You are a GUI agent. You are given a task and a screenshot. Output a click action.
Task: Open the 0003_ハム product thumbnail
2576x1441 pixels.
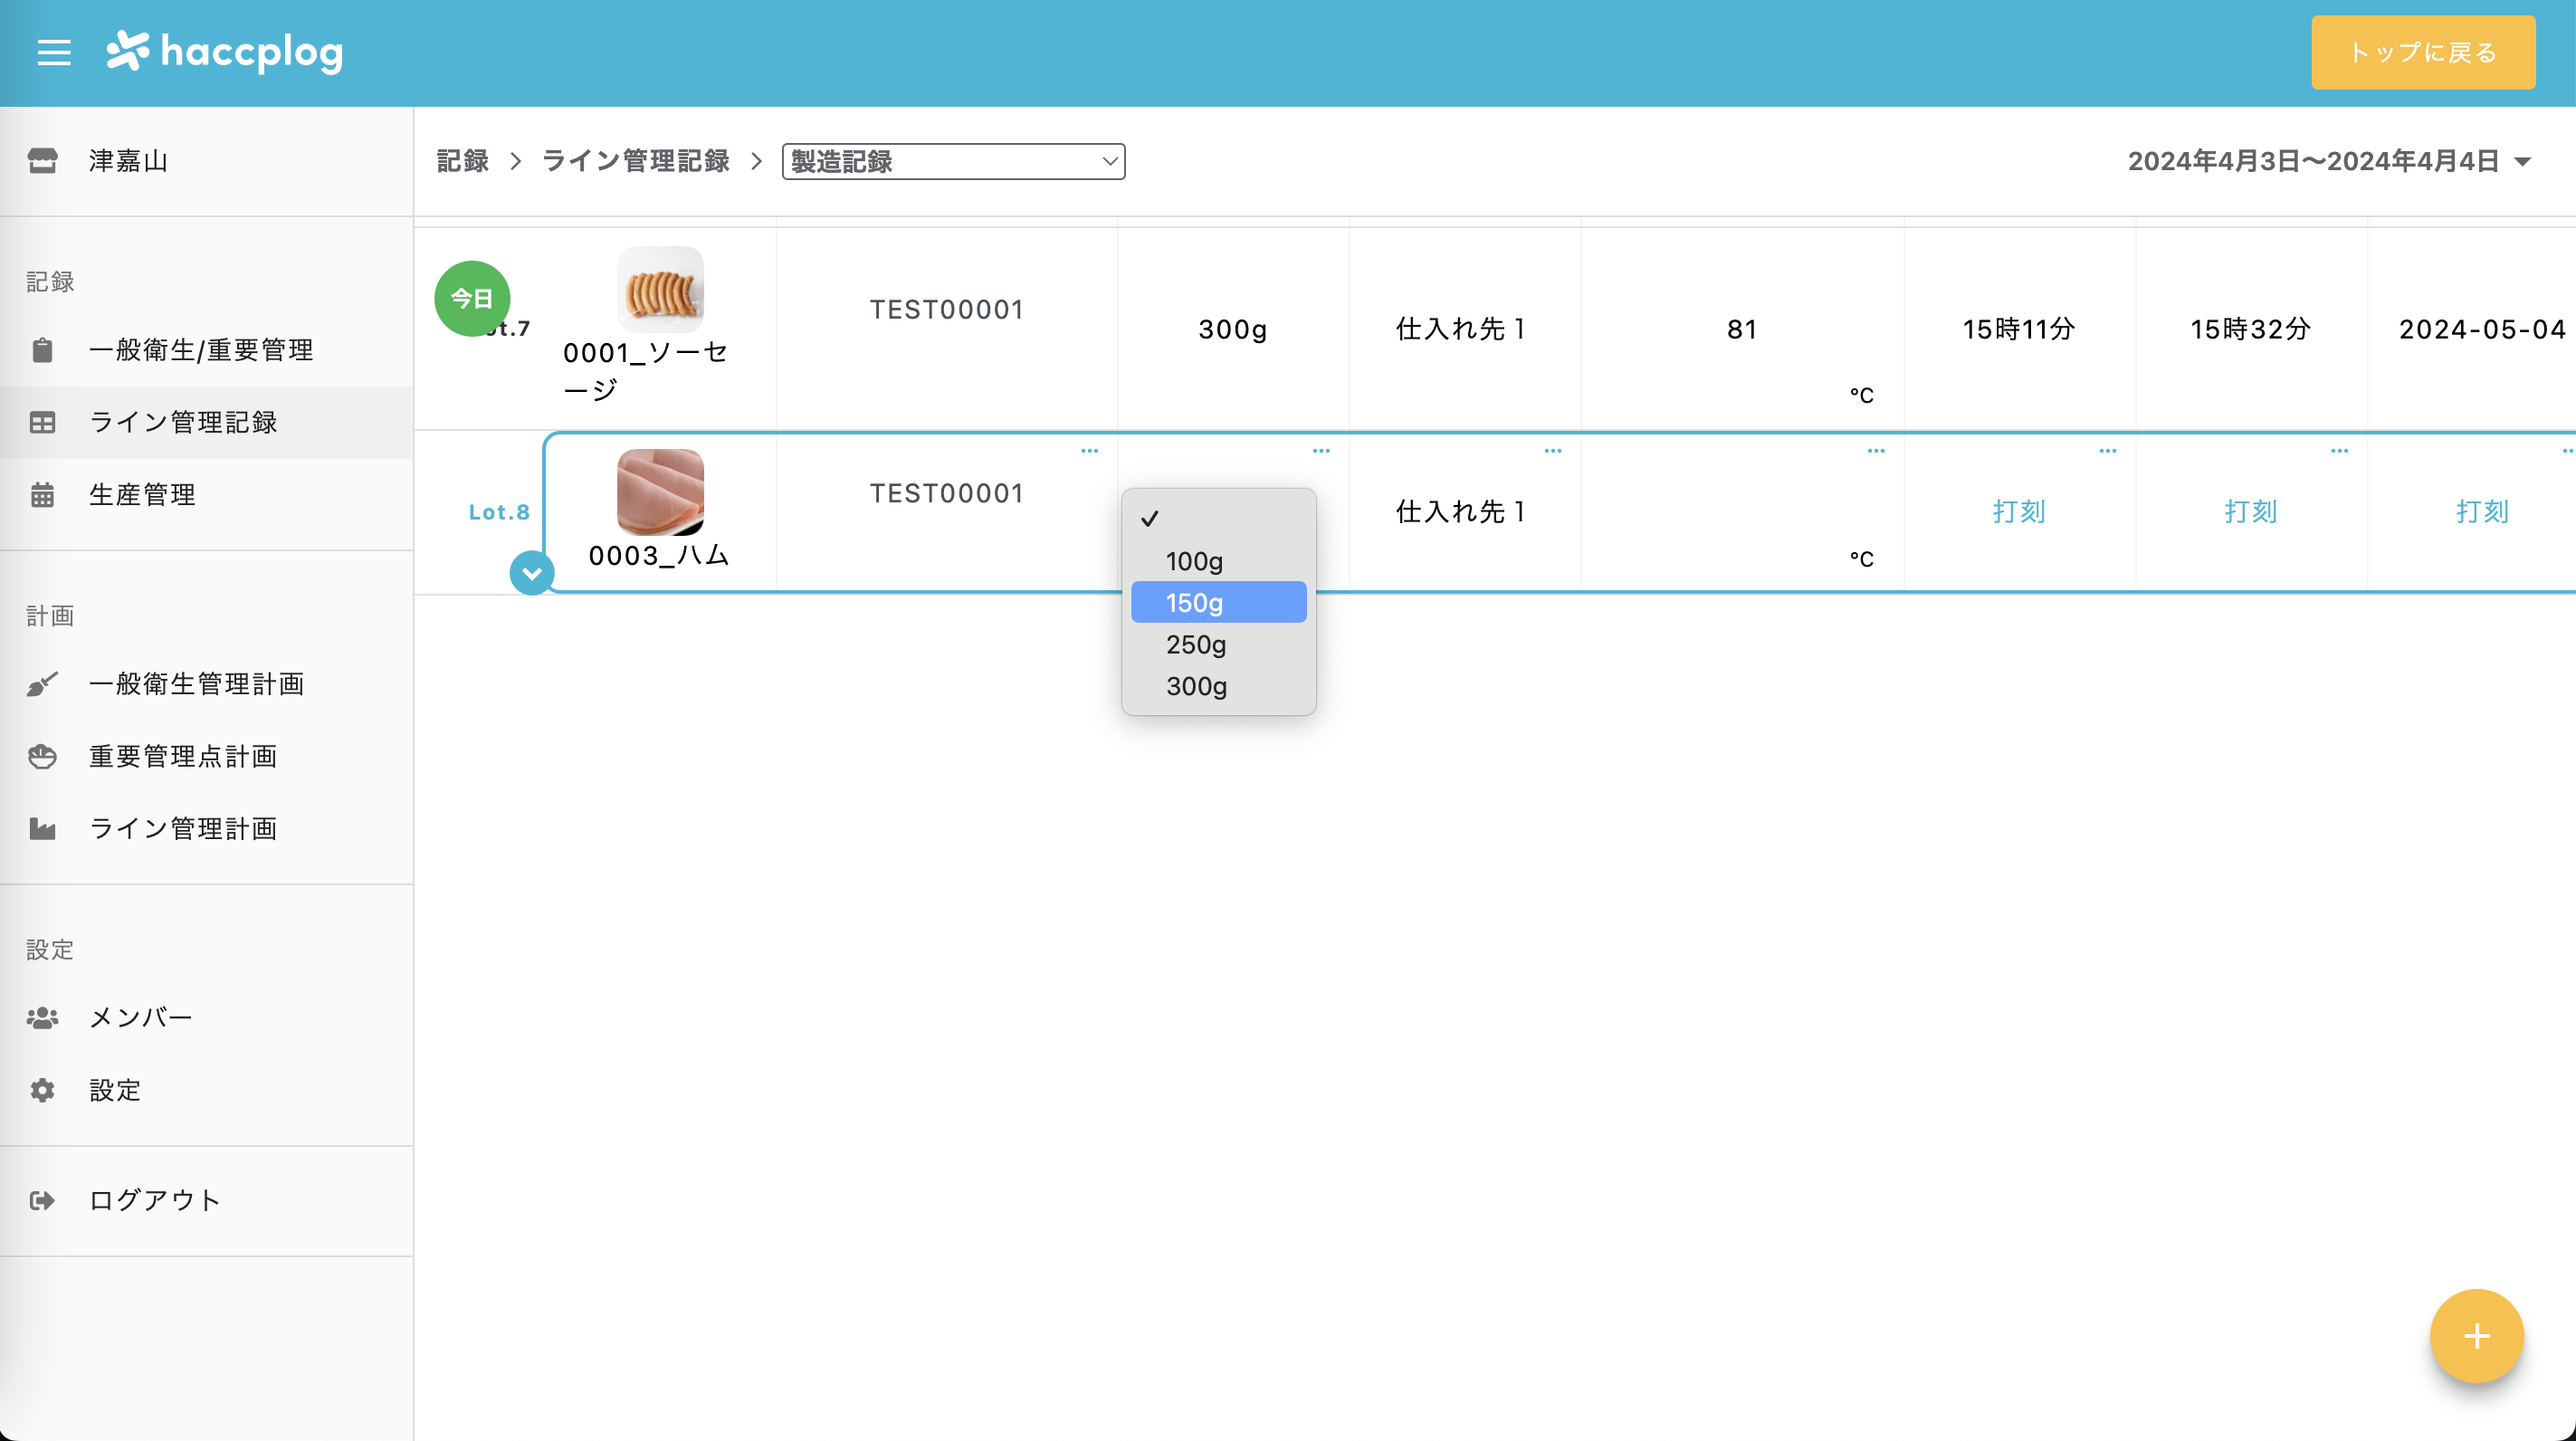click(661, 492)
